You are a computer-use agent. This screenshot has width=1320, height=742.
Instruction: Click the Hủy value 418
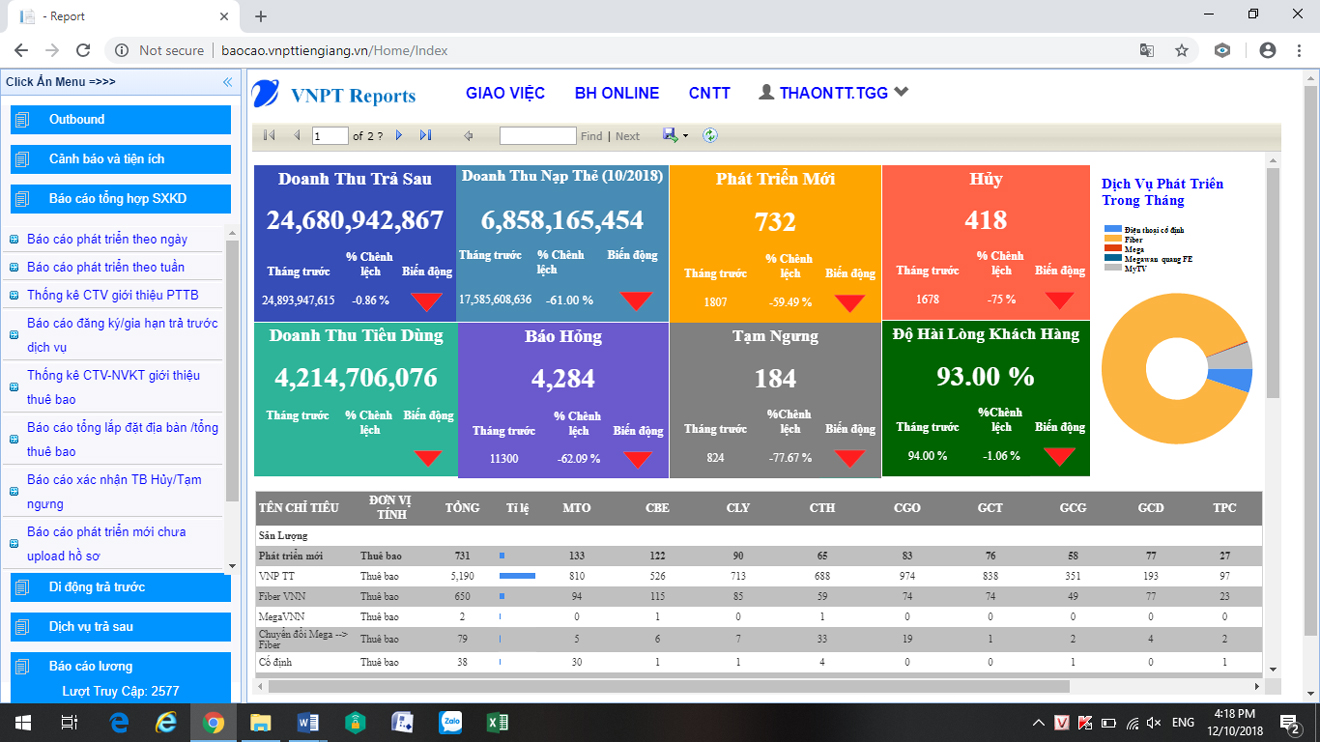pyautogui.click(x=986, y=220)
